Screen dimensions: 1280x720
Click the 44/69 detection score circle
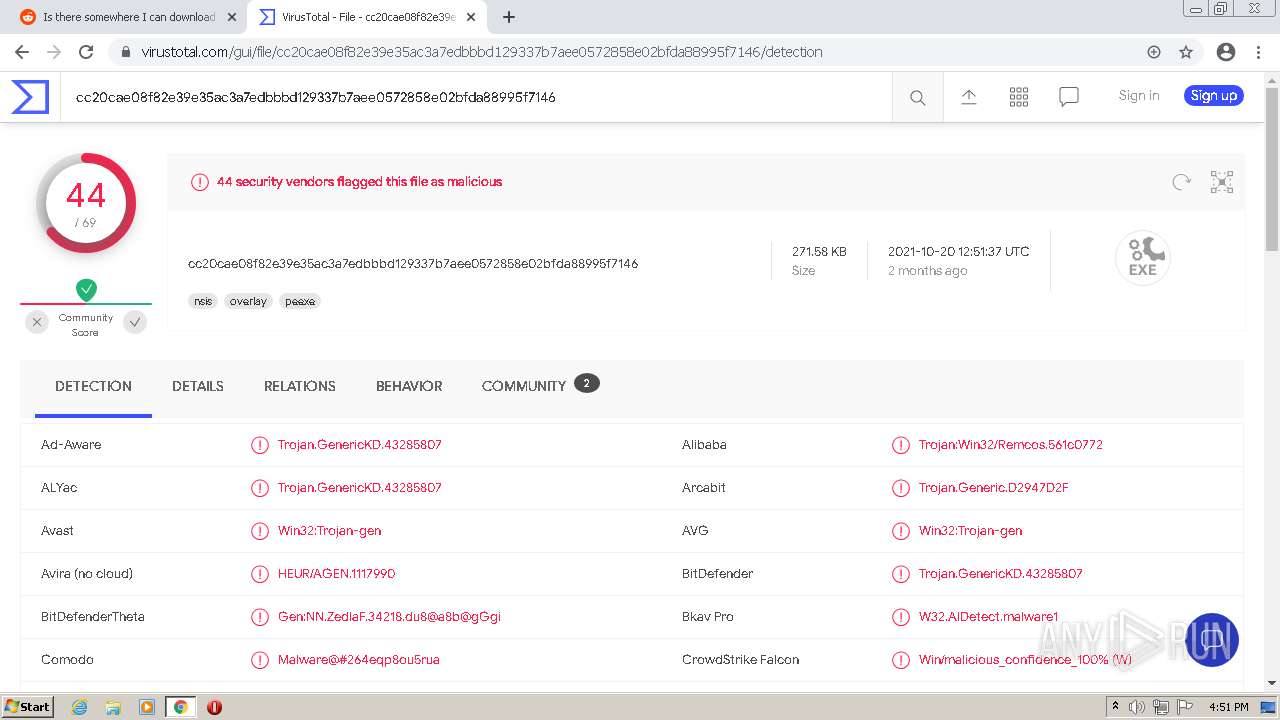pos(86,203)
